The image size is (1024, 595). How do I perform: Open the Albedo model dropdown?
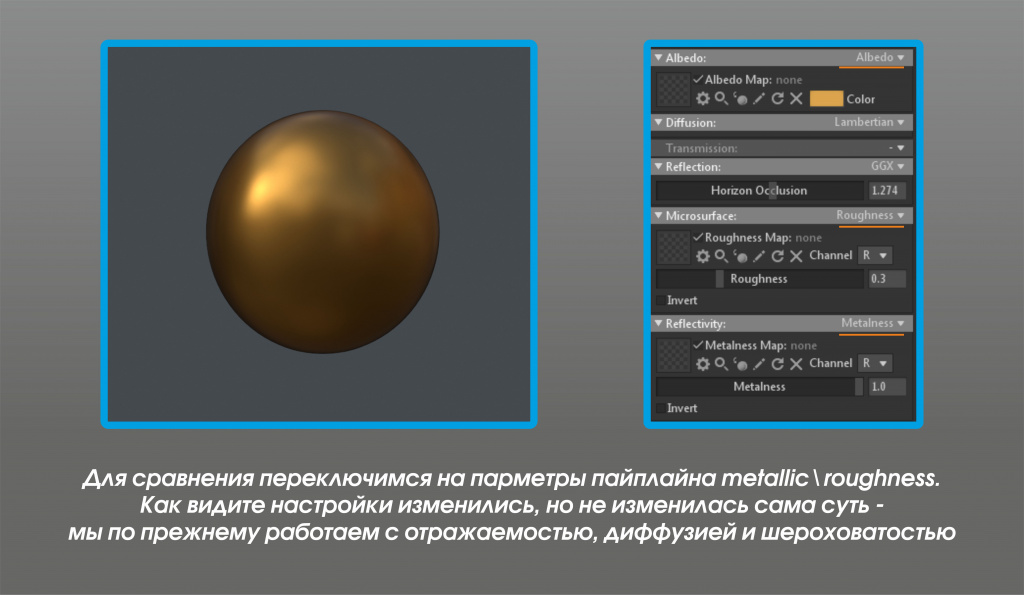[880, 57]
